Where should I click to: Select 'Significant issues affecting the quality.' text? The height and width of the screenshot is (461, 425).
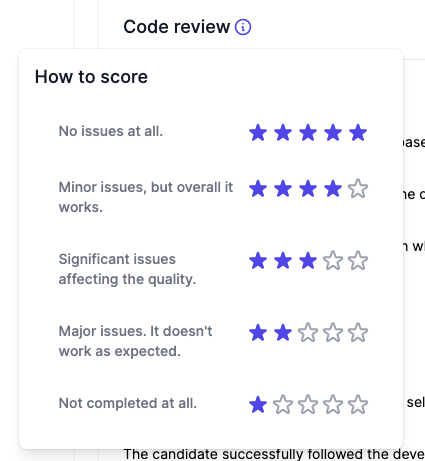pyautogui.click(x=127, y=269)
